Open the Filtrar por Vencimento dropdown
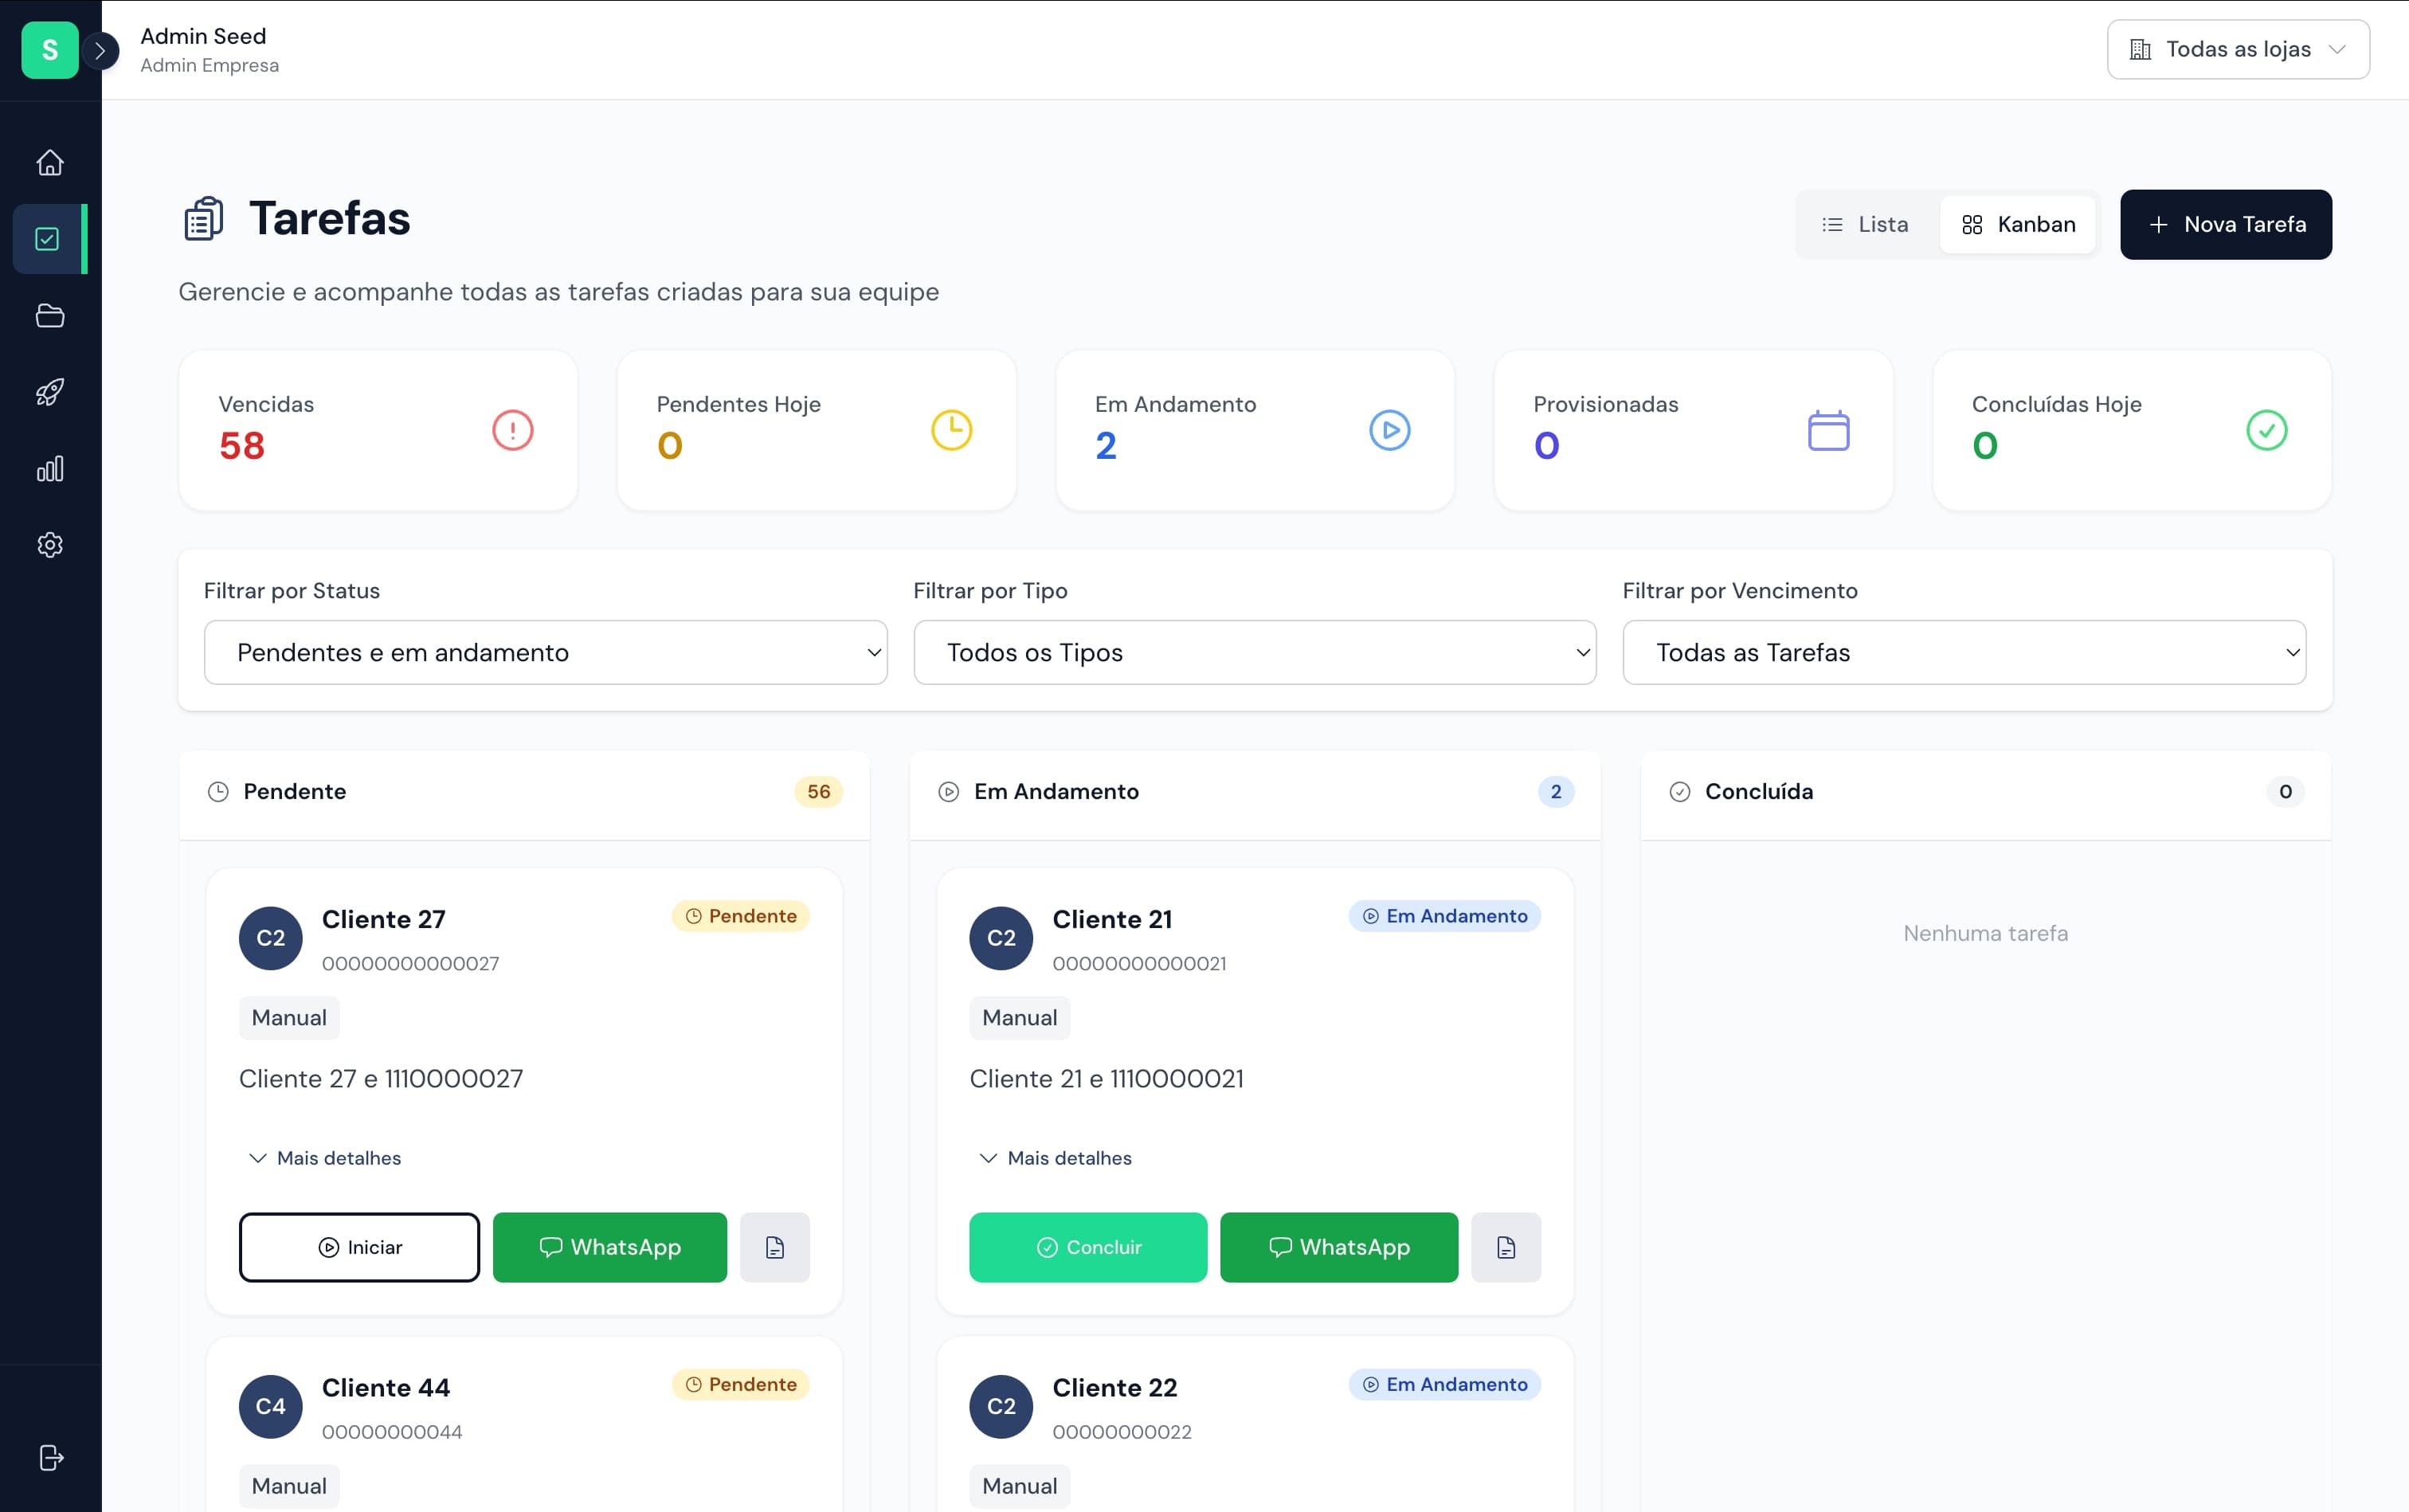 tap(1963, 652)
